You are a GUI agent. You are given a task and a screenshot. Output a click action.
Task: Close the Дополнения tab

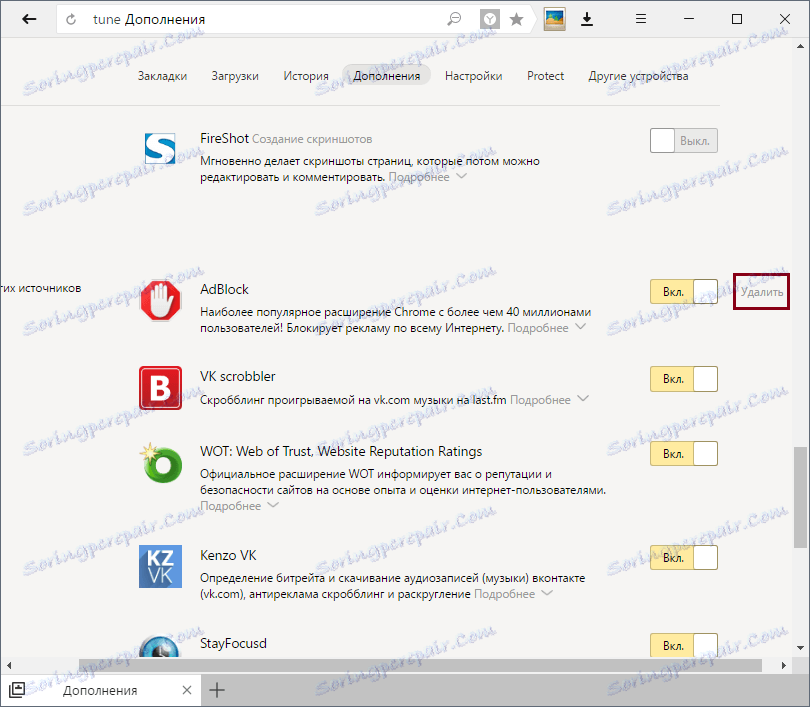click(x=187, y=690)
